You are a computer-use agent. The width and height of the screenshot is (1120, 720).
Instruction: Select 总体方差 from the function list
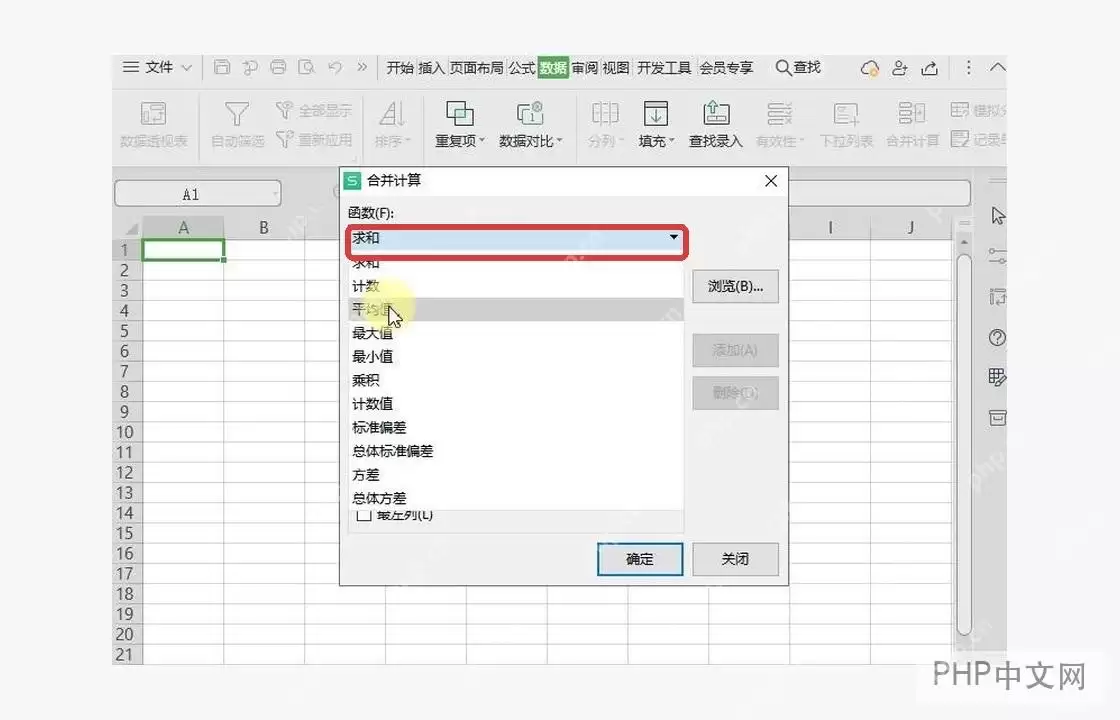coord(516,498)
